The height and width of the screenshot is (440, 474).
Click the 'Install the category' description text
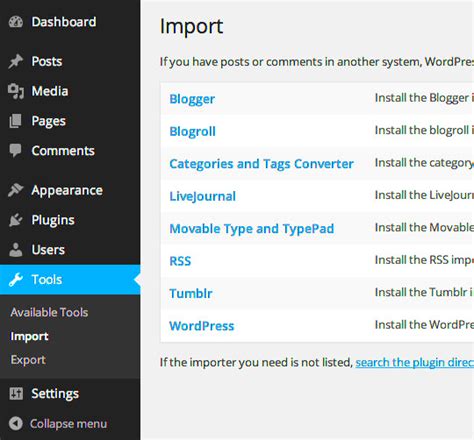point(424,163)
